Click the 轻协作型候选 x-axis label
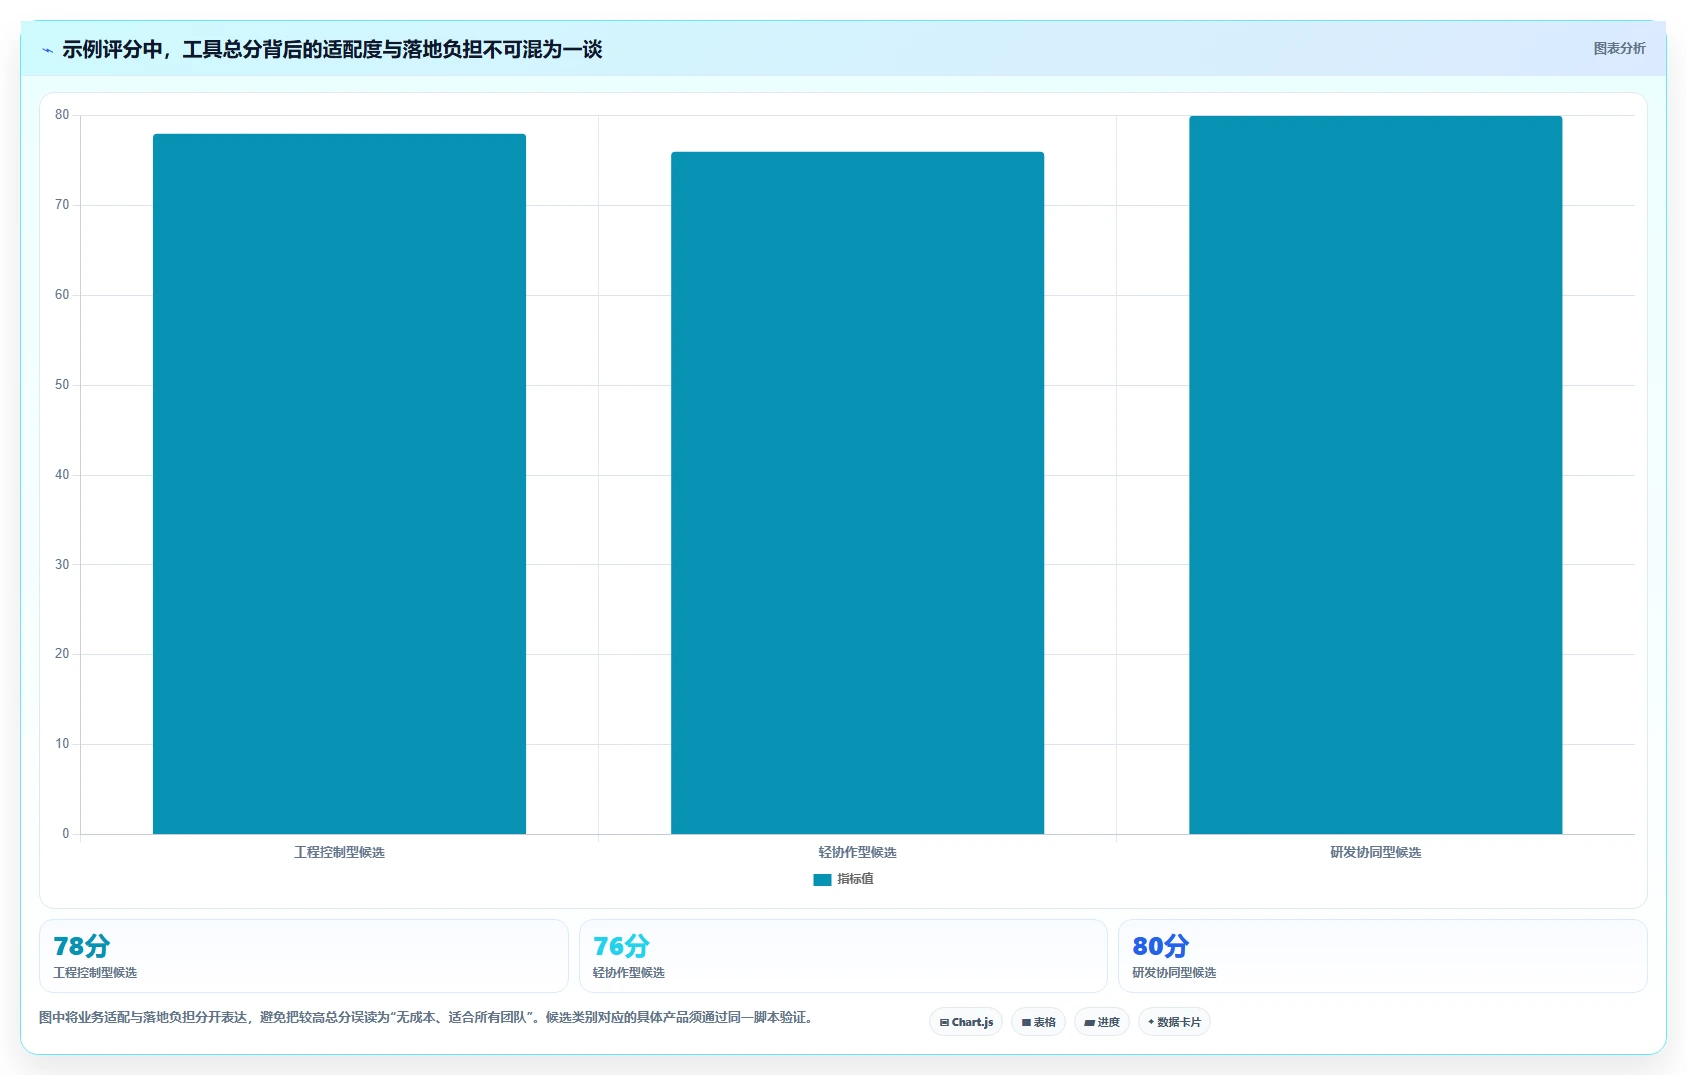The width and height of the screenshot is (1687, 1075). pos(857,852)
